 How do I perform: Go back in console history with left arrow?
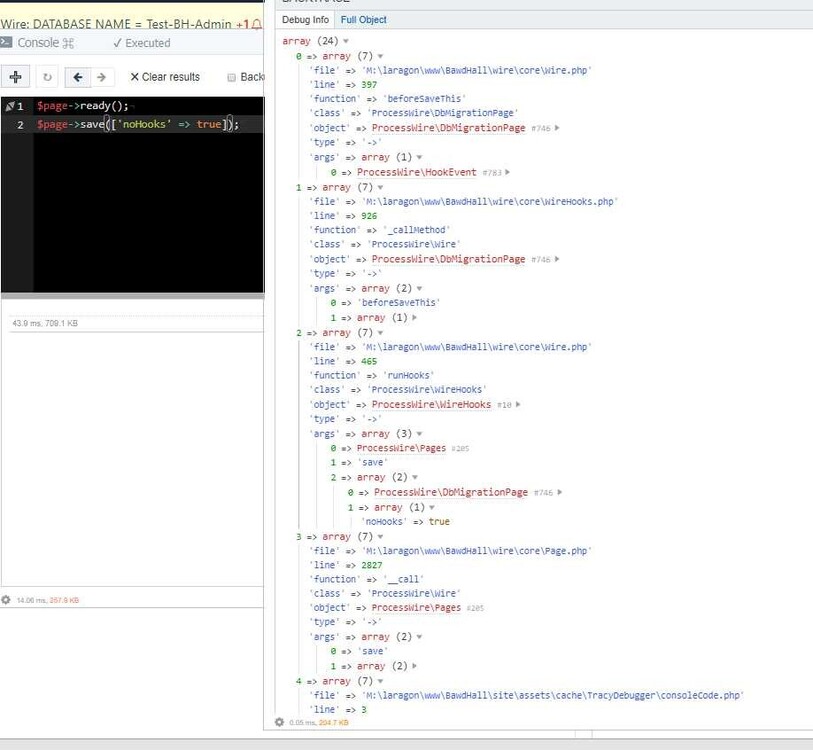[x=77, y=77]
